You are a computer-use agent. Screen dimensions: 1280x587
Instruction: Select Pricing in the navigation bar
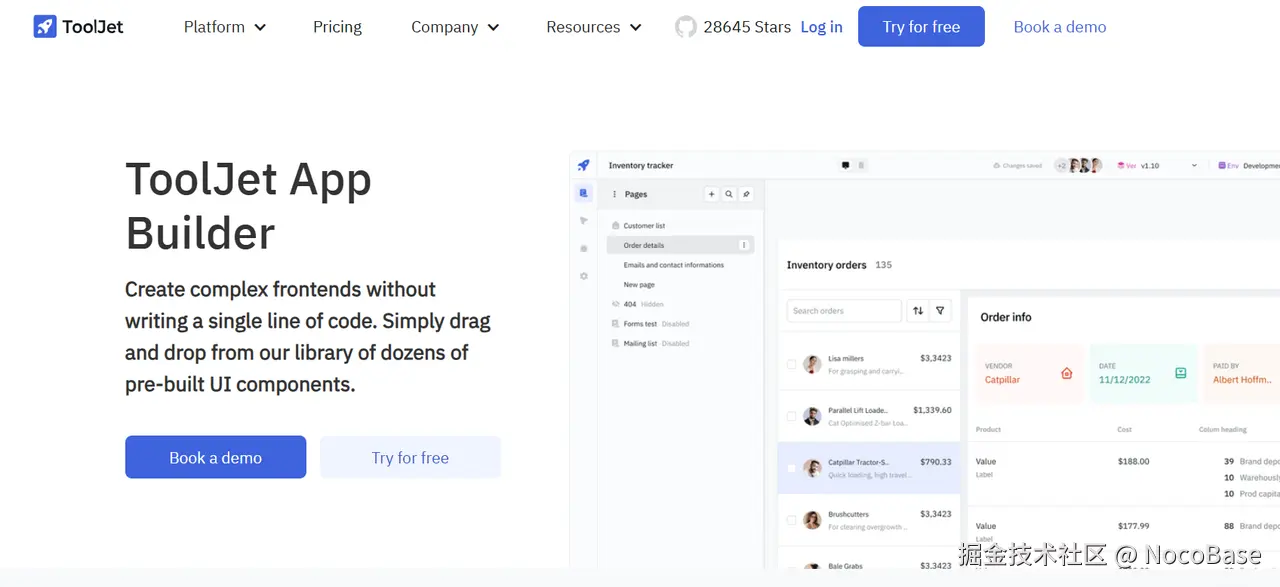click(x=337, y=27)
